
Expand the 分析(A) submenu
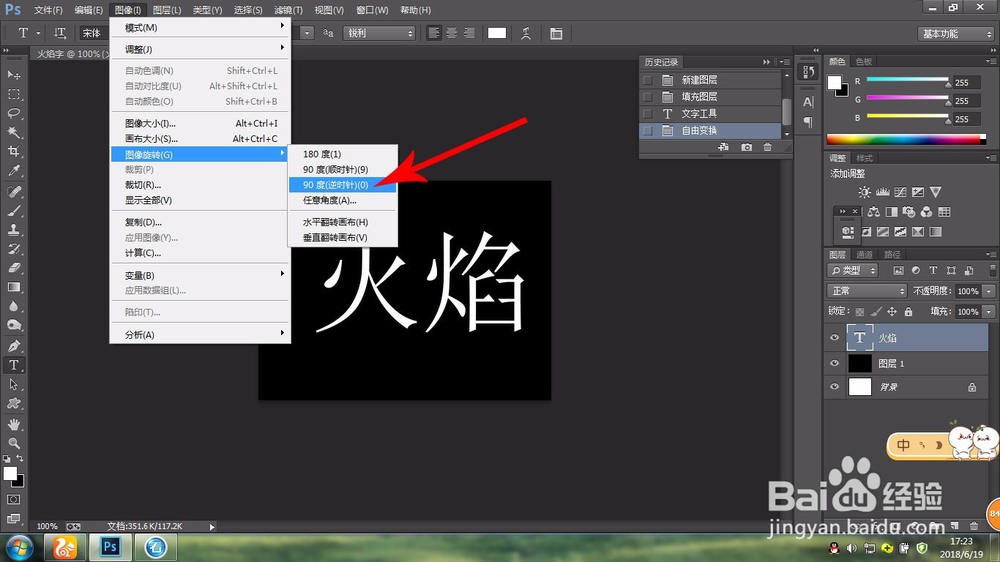200,335
